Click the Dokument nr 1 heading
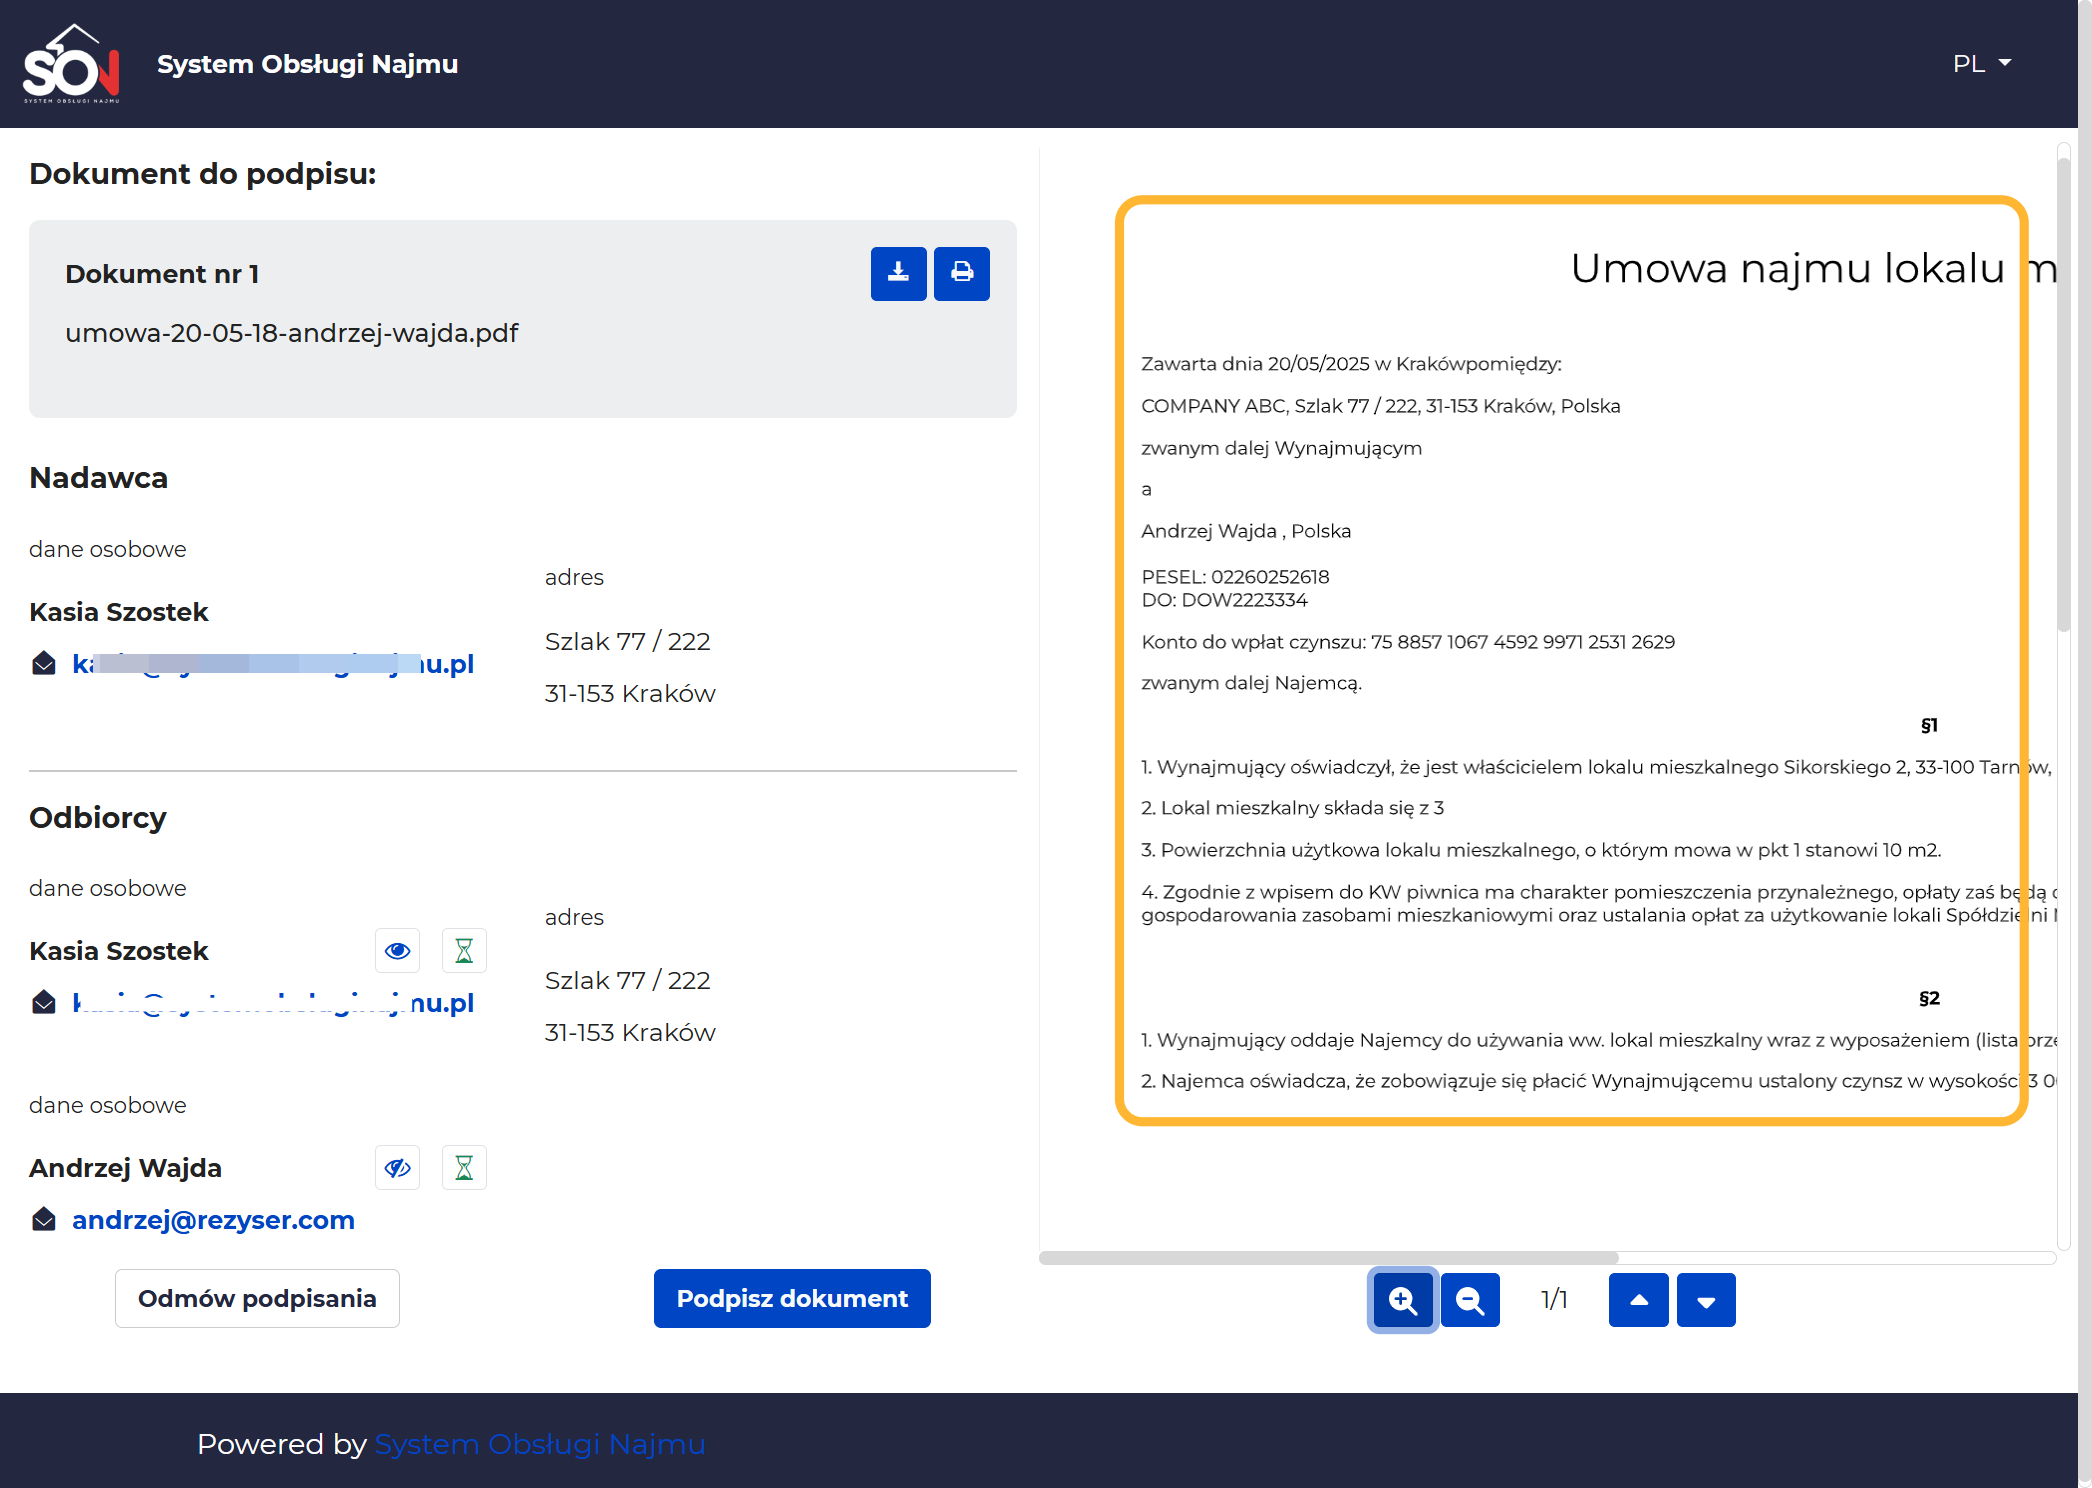Image resolution: width=2092 pixels, height=1488 pixels. point(162,274)
